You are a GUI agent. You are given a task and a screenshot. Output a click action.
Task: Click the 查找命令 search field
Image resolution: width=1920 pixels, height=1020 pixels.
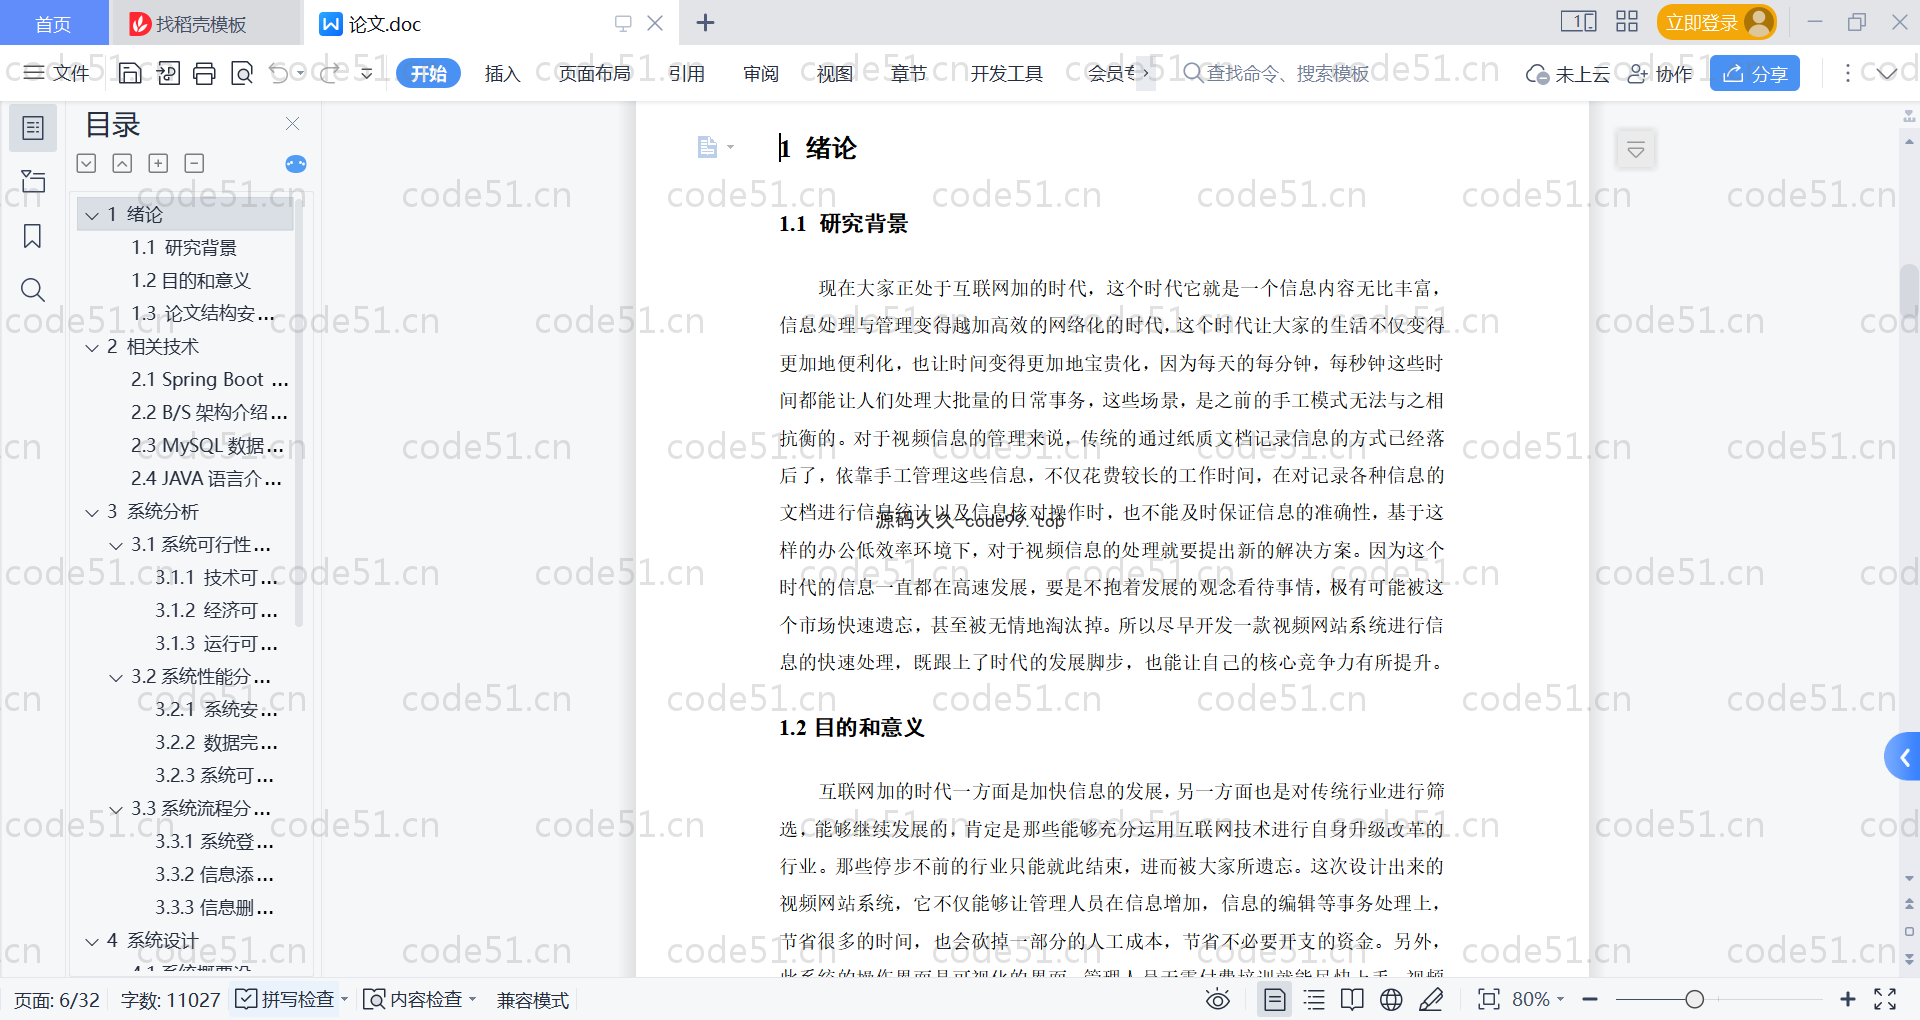(x=1276, y=73)
